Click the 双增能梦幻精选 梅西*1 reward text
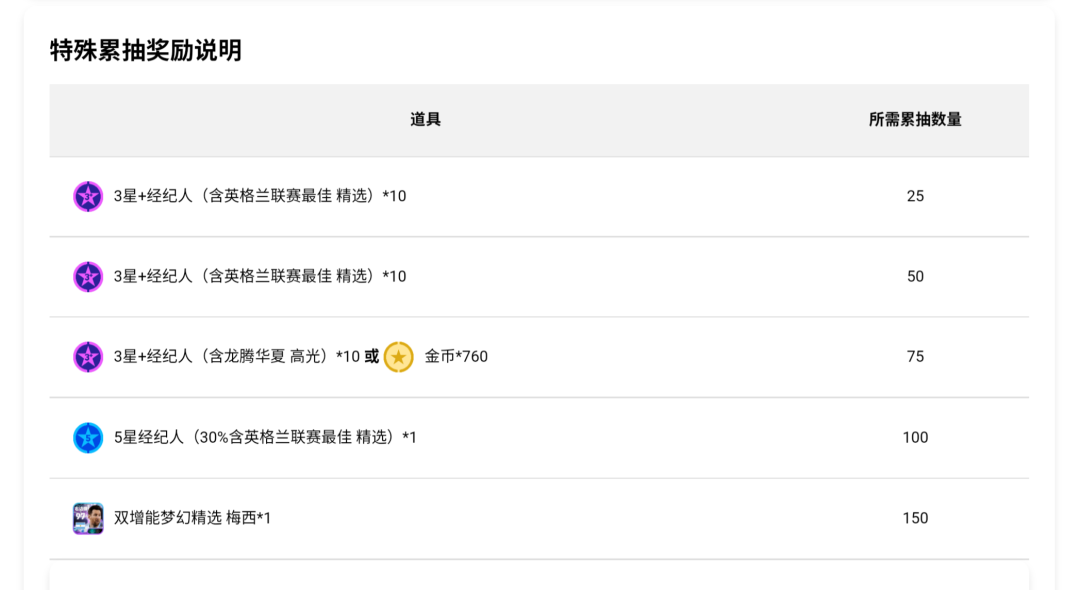The width and height of the screenshot is (1080, 590). [x=192, y=518]
